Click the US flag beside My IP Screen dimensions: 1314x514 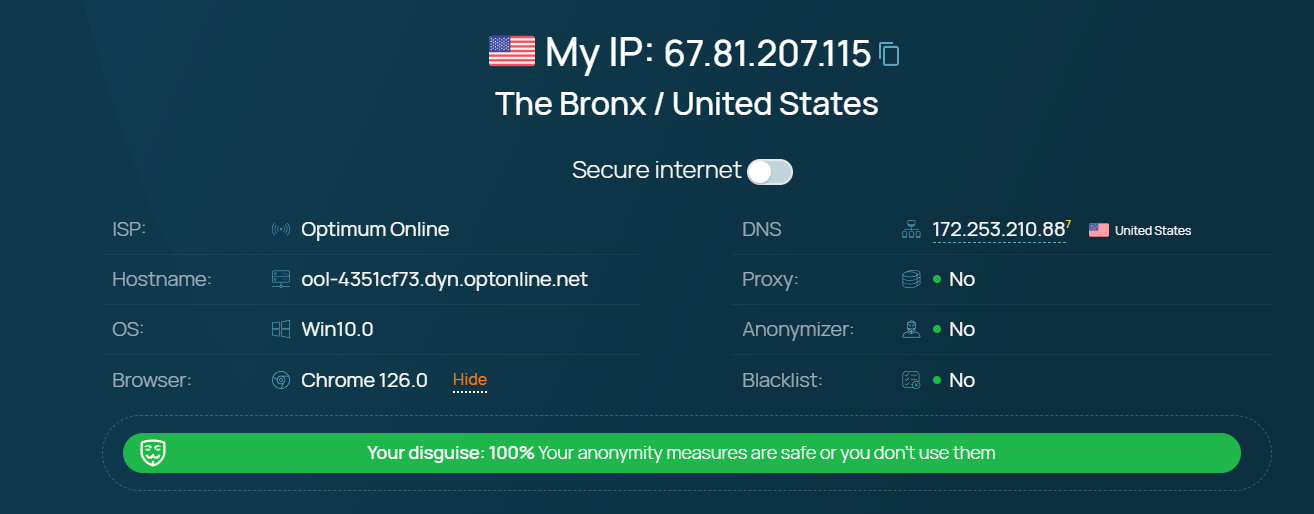[x=512, y=51]
